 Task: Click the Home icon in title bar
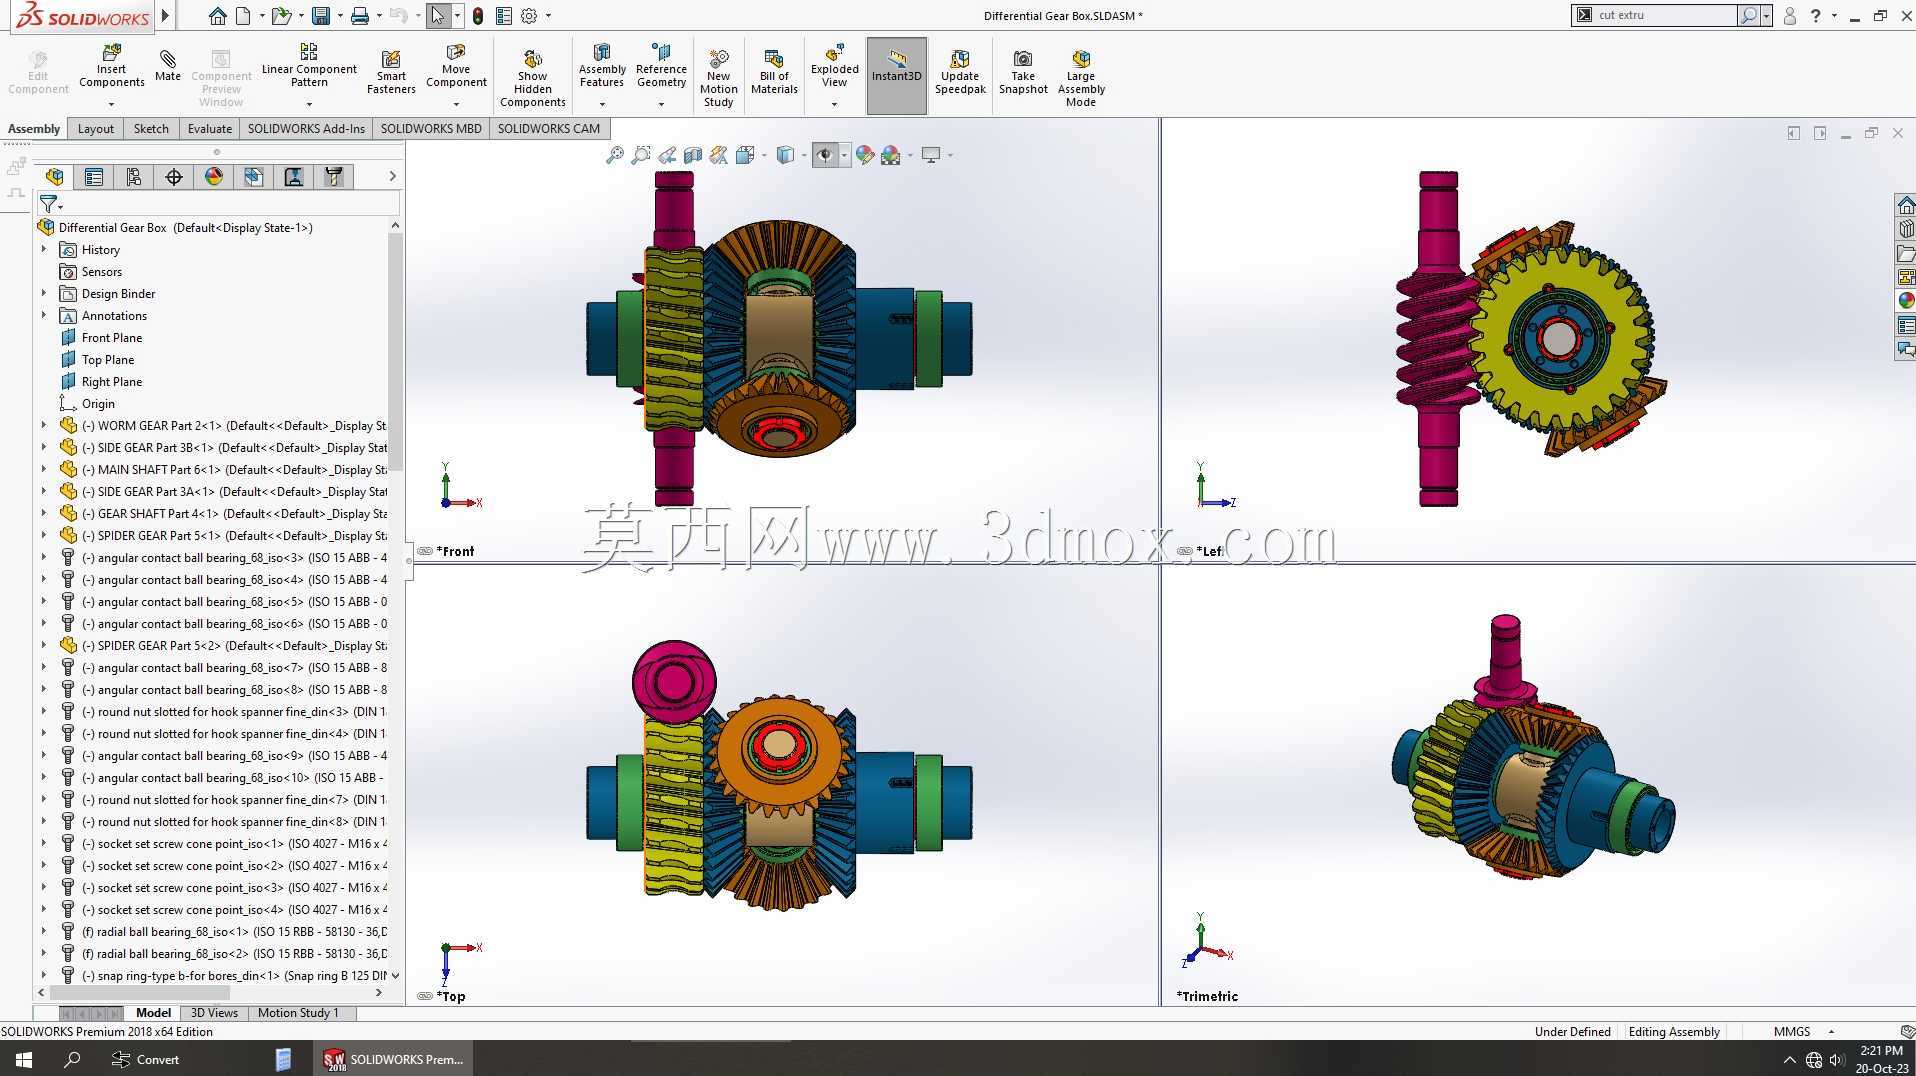[x=217, y=16]
